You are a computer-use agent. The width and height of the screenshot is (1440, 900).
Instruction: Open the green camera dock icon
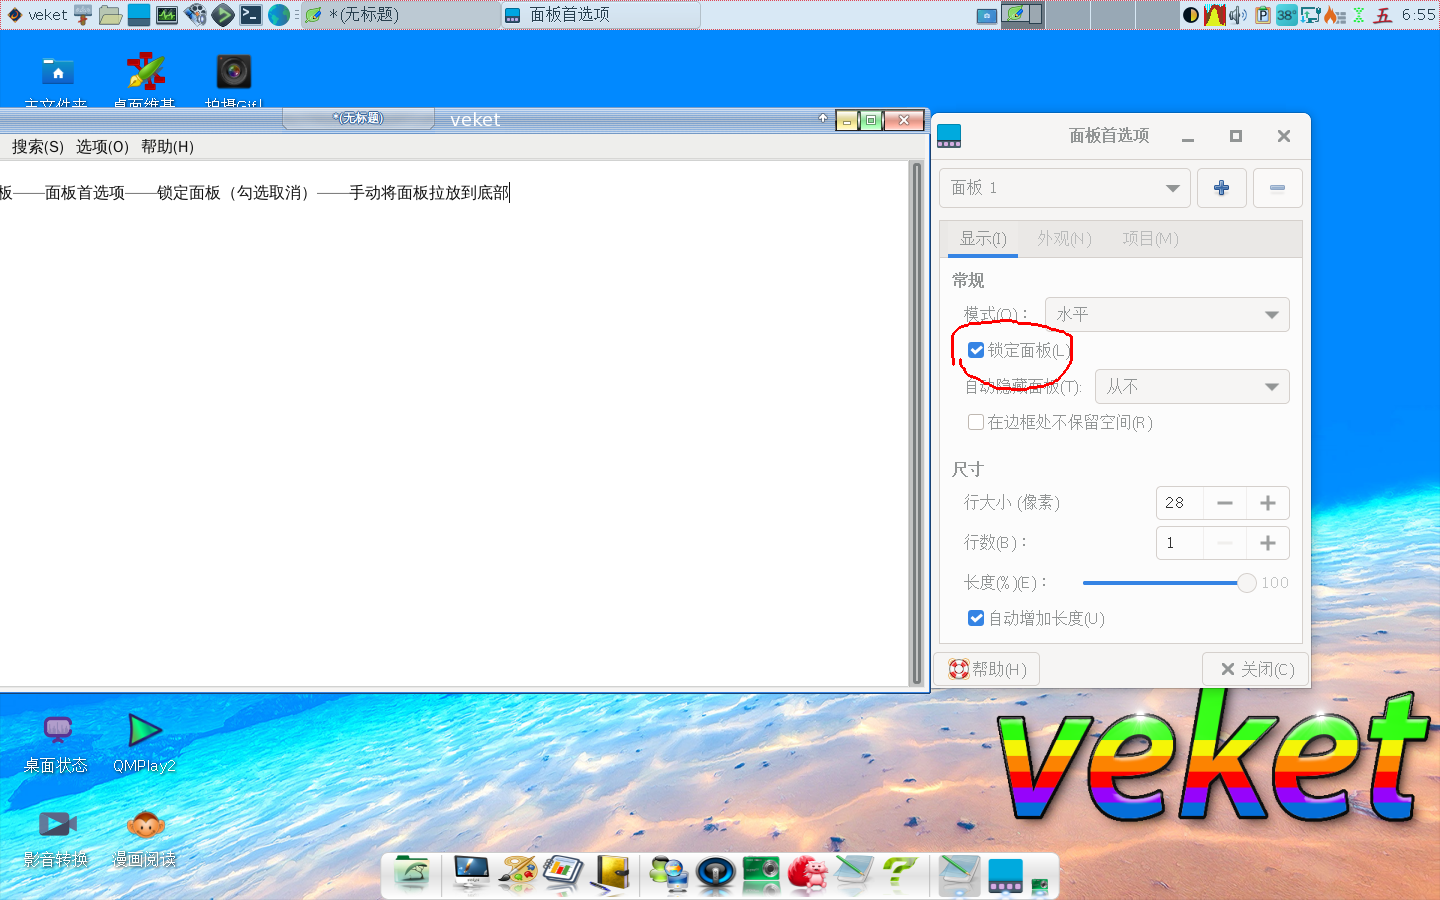[x=761, y=874]
